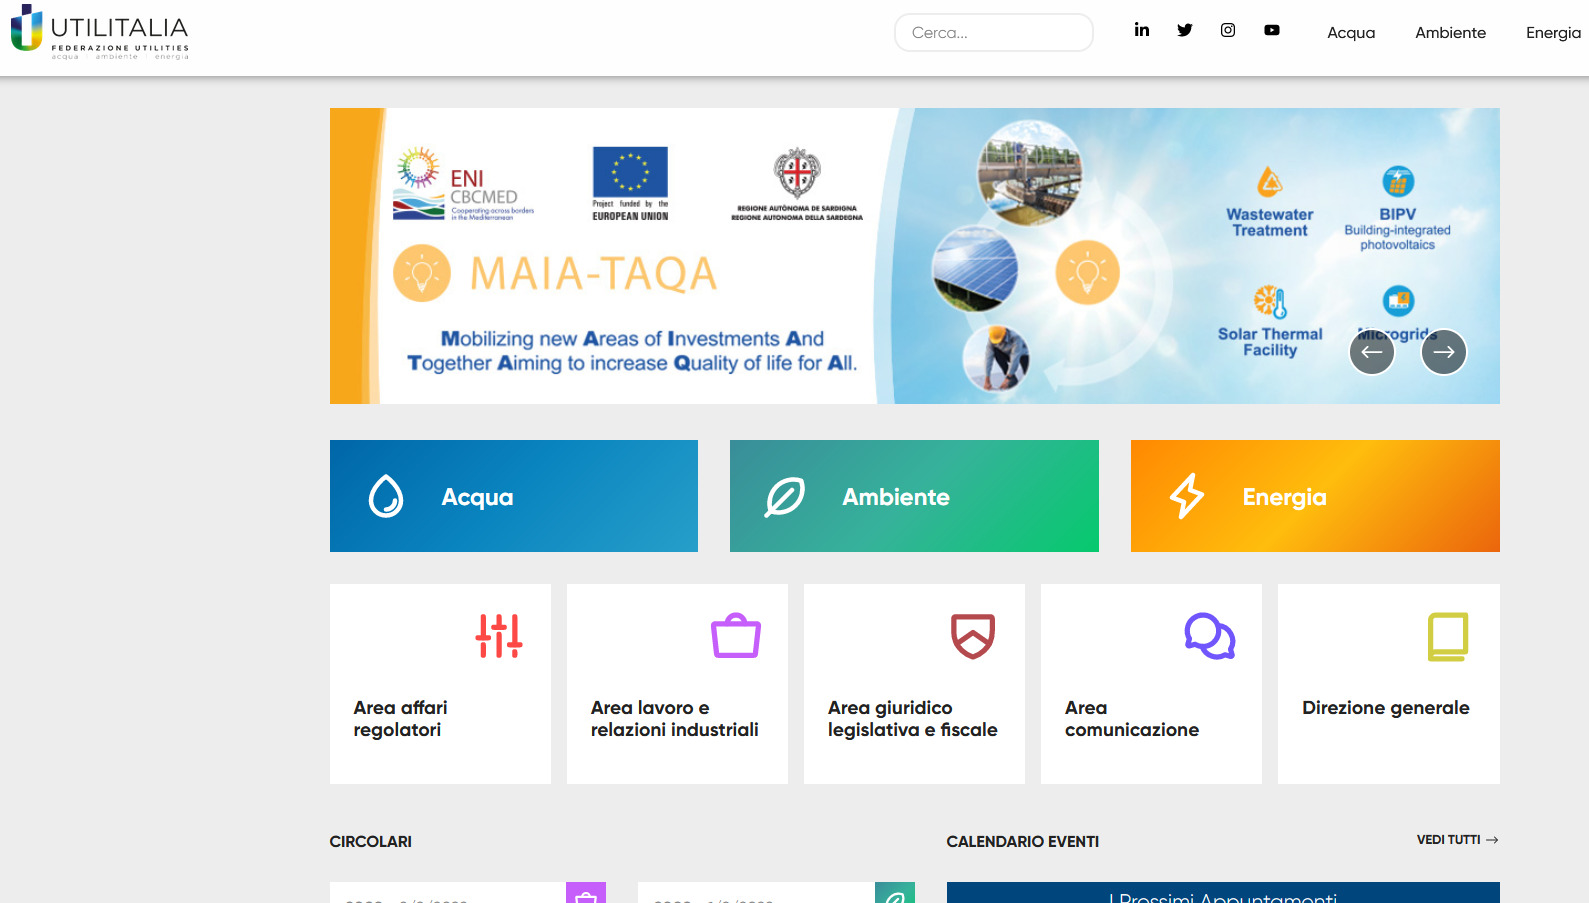
Task: Click the book icon for Direzione generale
Action: click(1448, 636)
